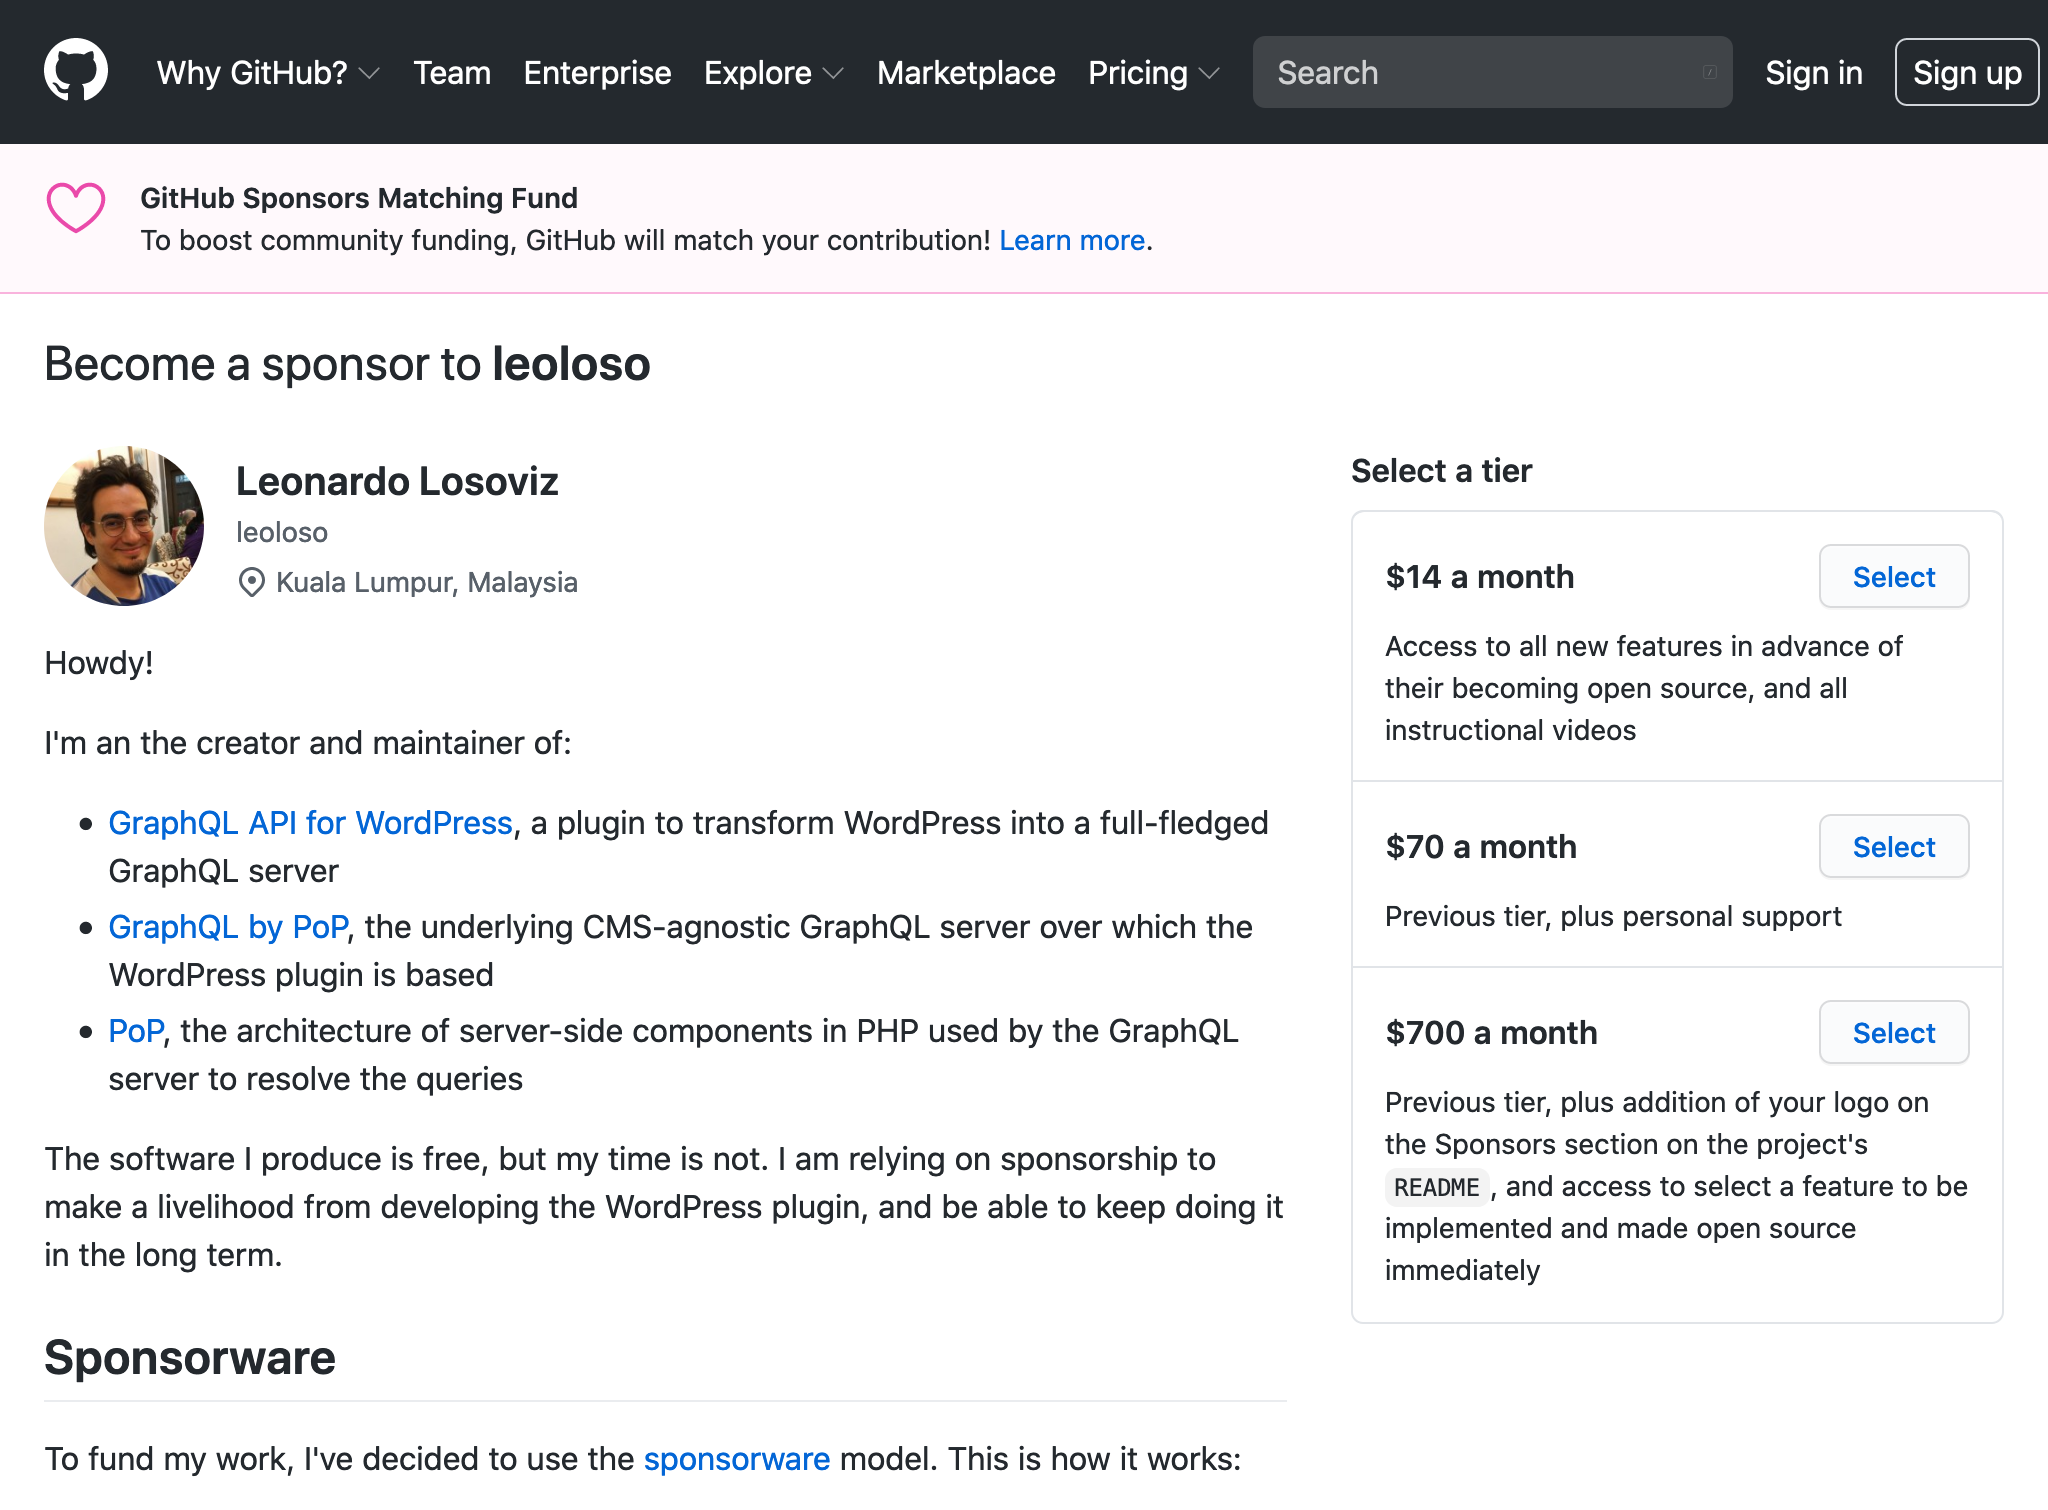Click the search bar icon
Screen dimensions: 2048x1510
(1709, 72)
